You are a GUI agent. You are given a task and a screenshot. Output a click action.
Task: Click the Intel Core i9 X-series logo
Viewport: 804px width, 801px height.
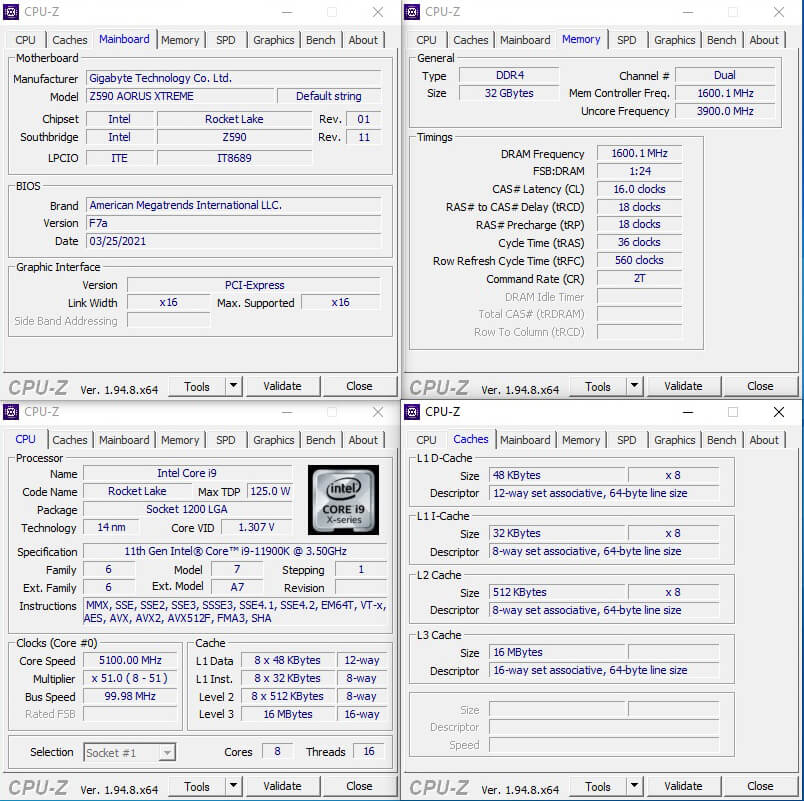[343, 498]
